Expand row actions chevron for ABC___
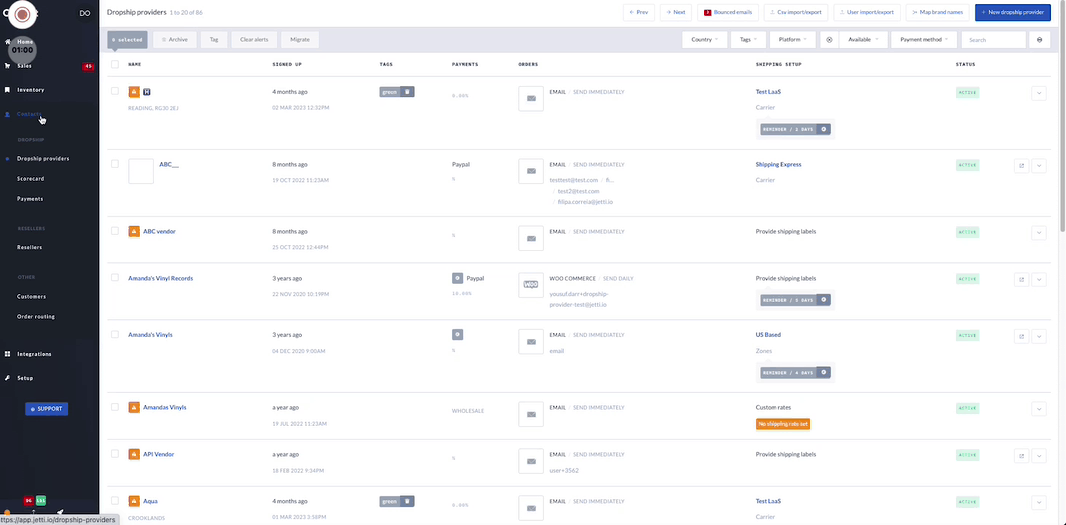Screen dimensions: 1066x525 click(1038, 165)
